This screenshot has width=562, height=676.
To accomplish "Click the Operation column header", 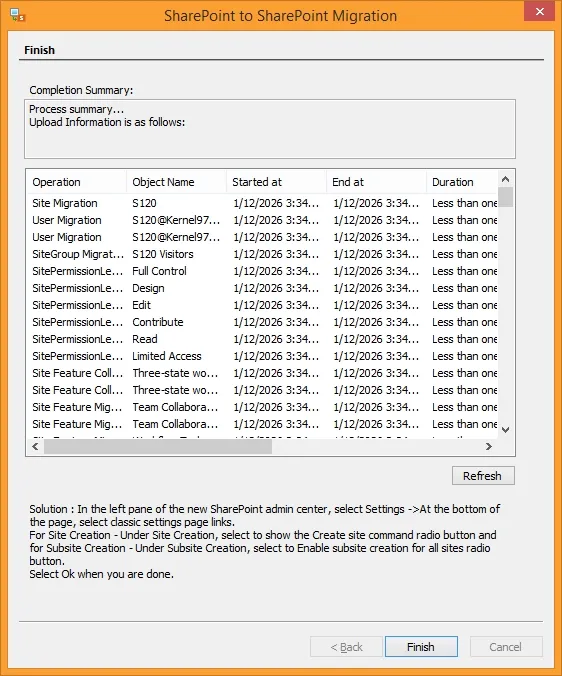I will click(76, 182).
